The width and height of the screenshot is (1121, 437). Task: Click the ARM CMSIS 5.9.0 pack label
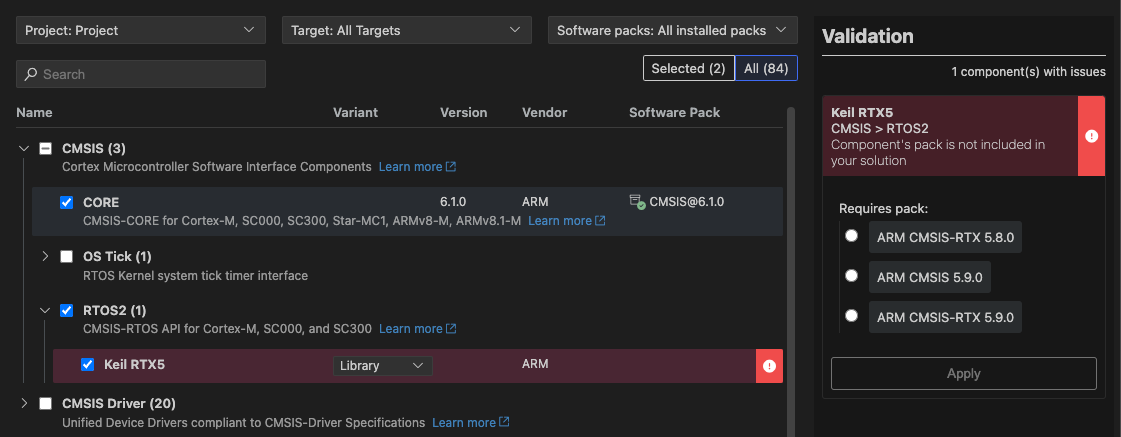point(930,278)
